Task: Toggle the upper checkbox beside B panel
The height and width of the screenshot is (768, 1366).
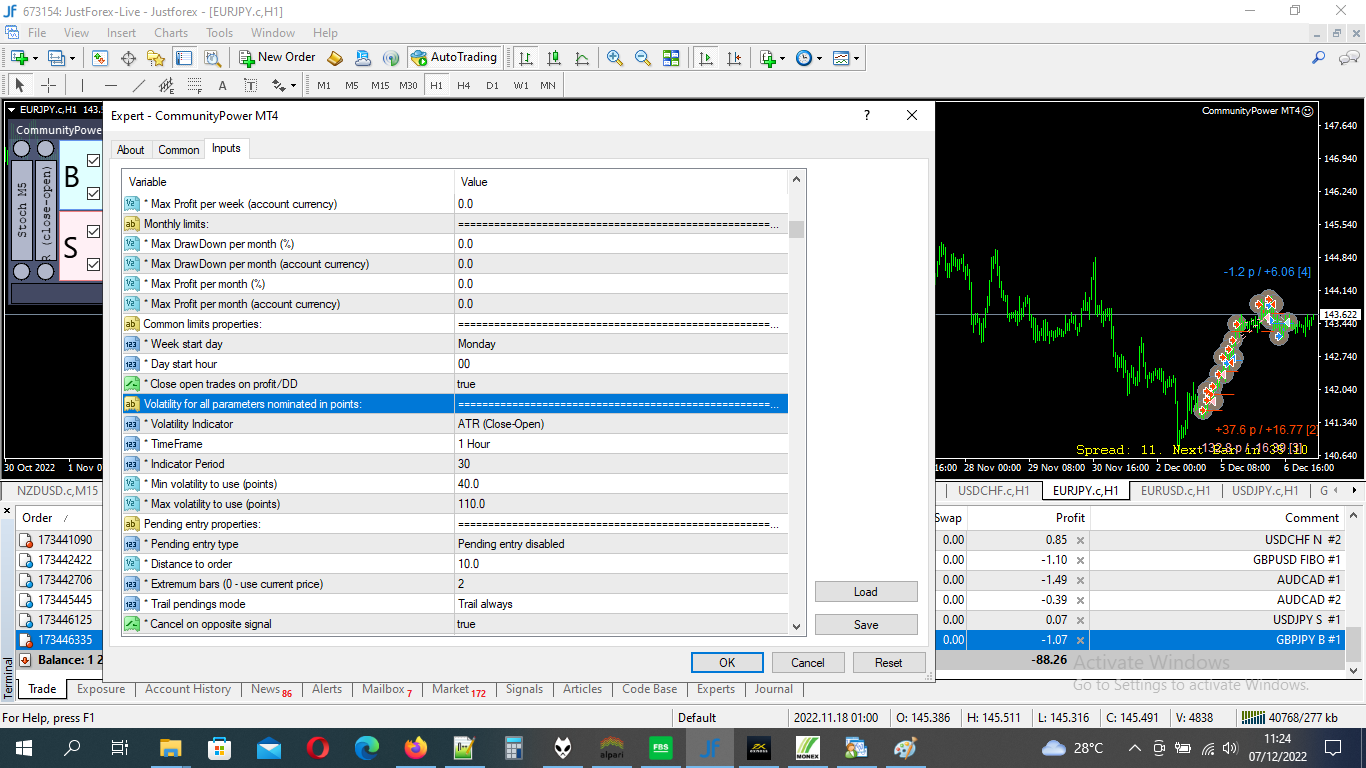Action: click(93, 160)
